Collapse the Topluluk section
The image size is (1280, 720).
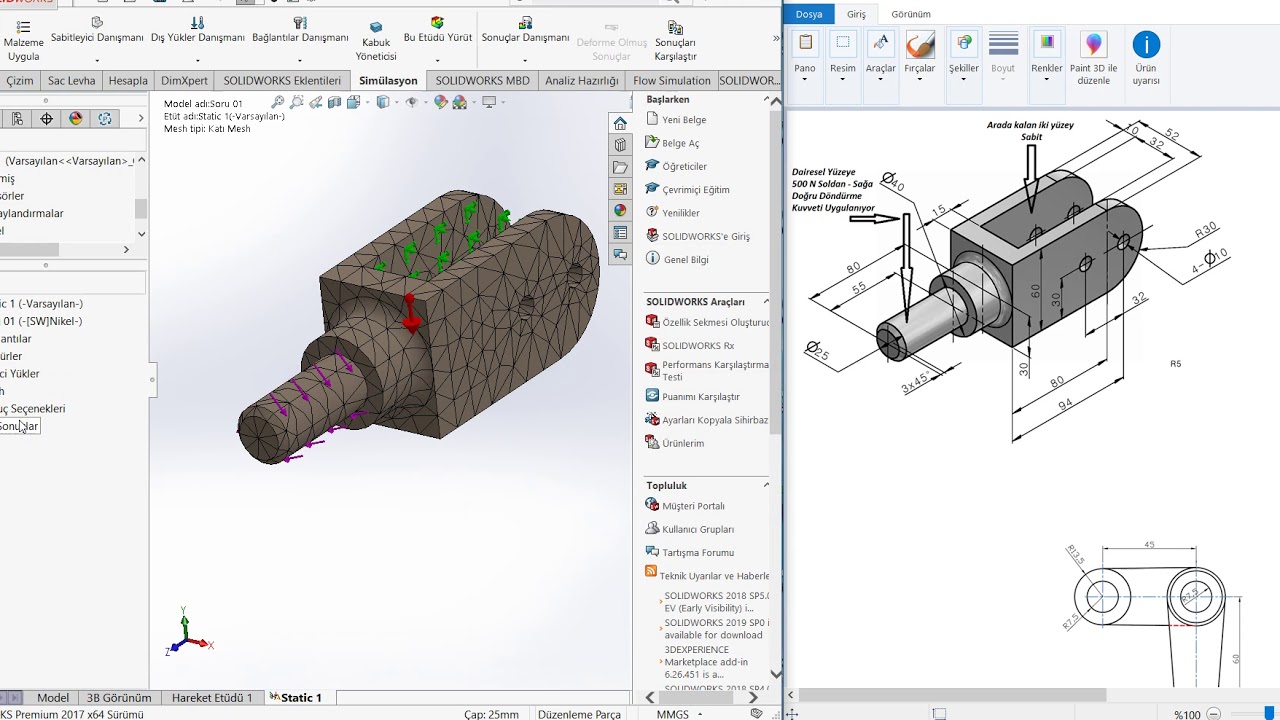click(767, 485)
